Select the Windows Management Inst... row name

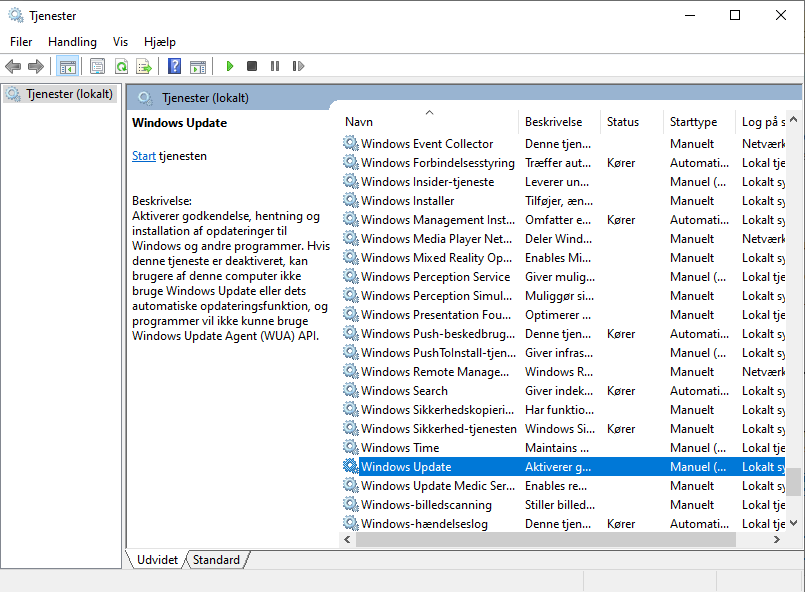(437, 220)
